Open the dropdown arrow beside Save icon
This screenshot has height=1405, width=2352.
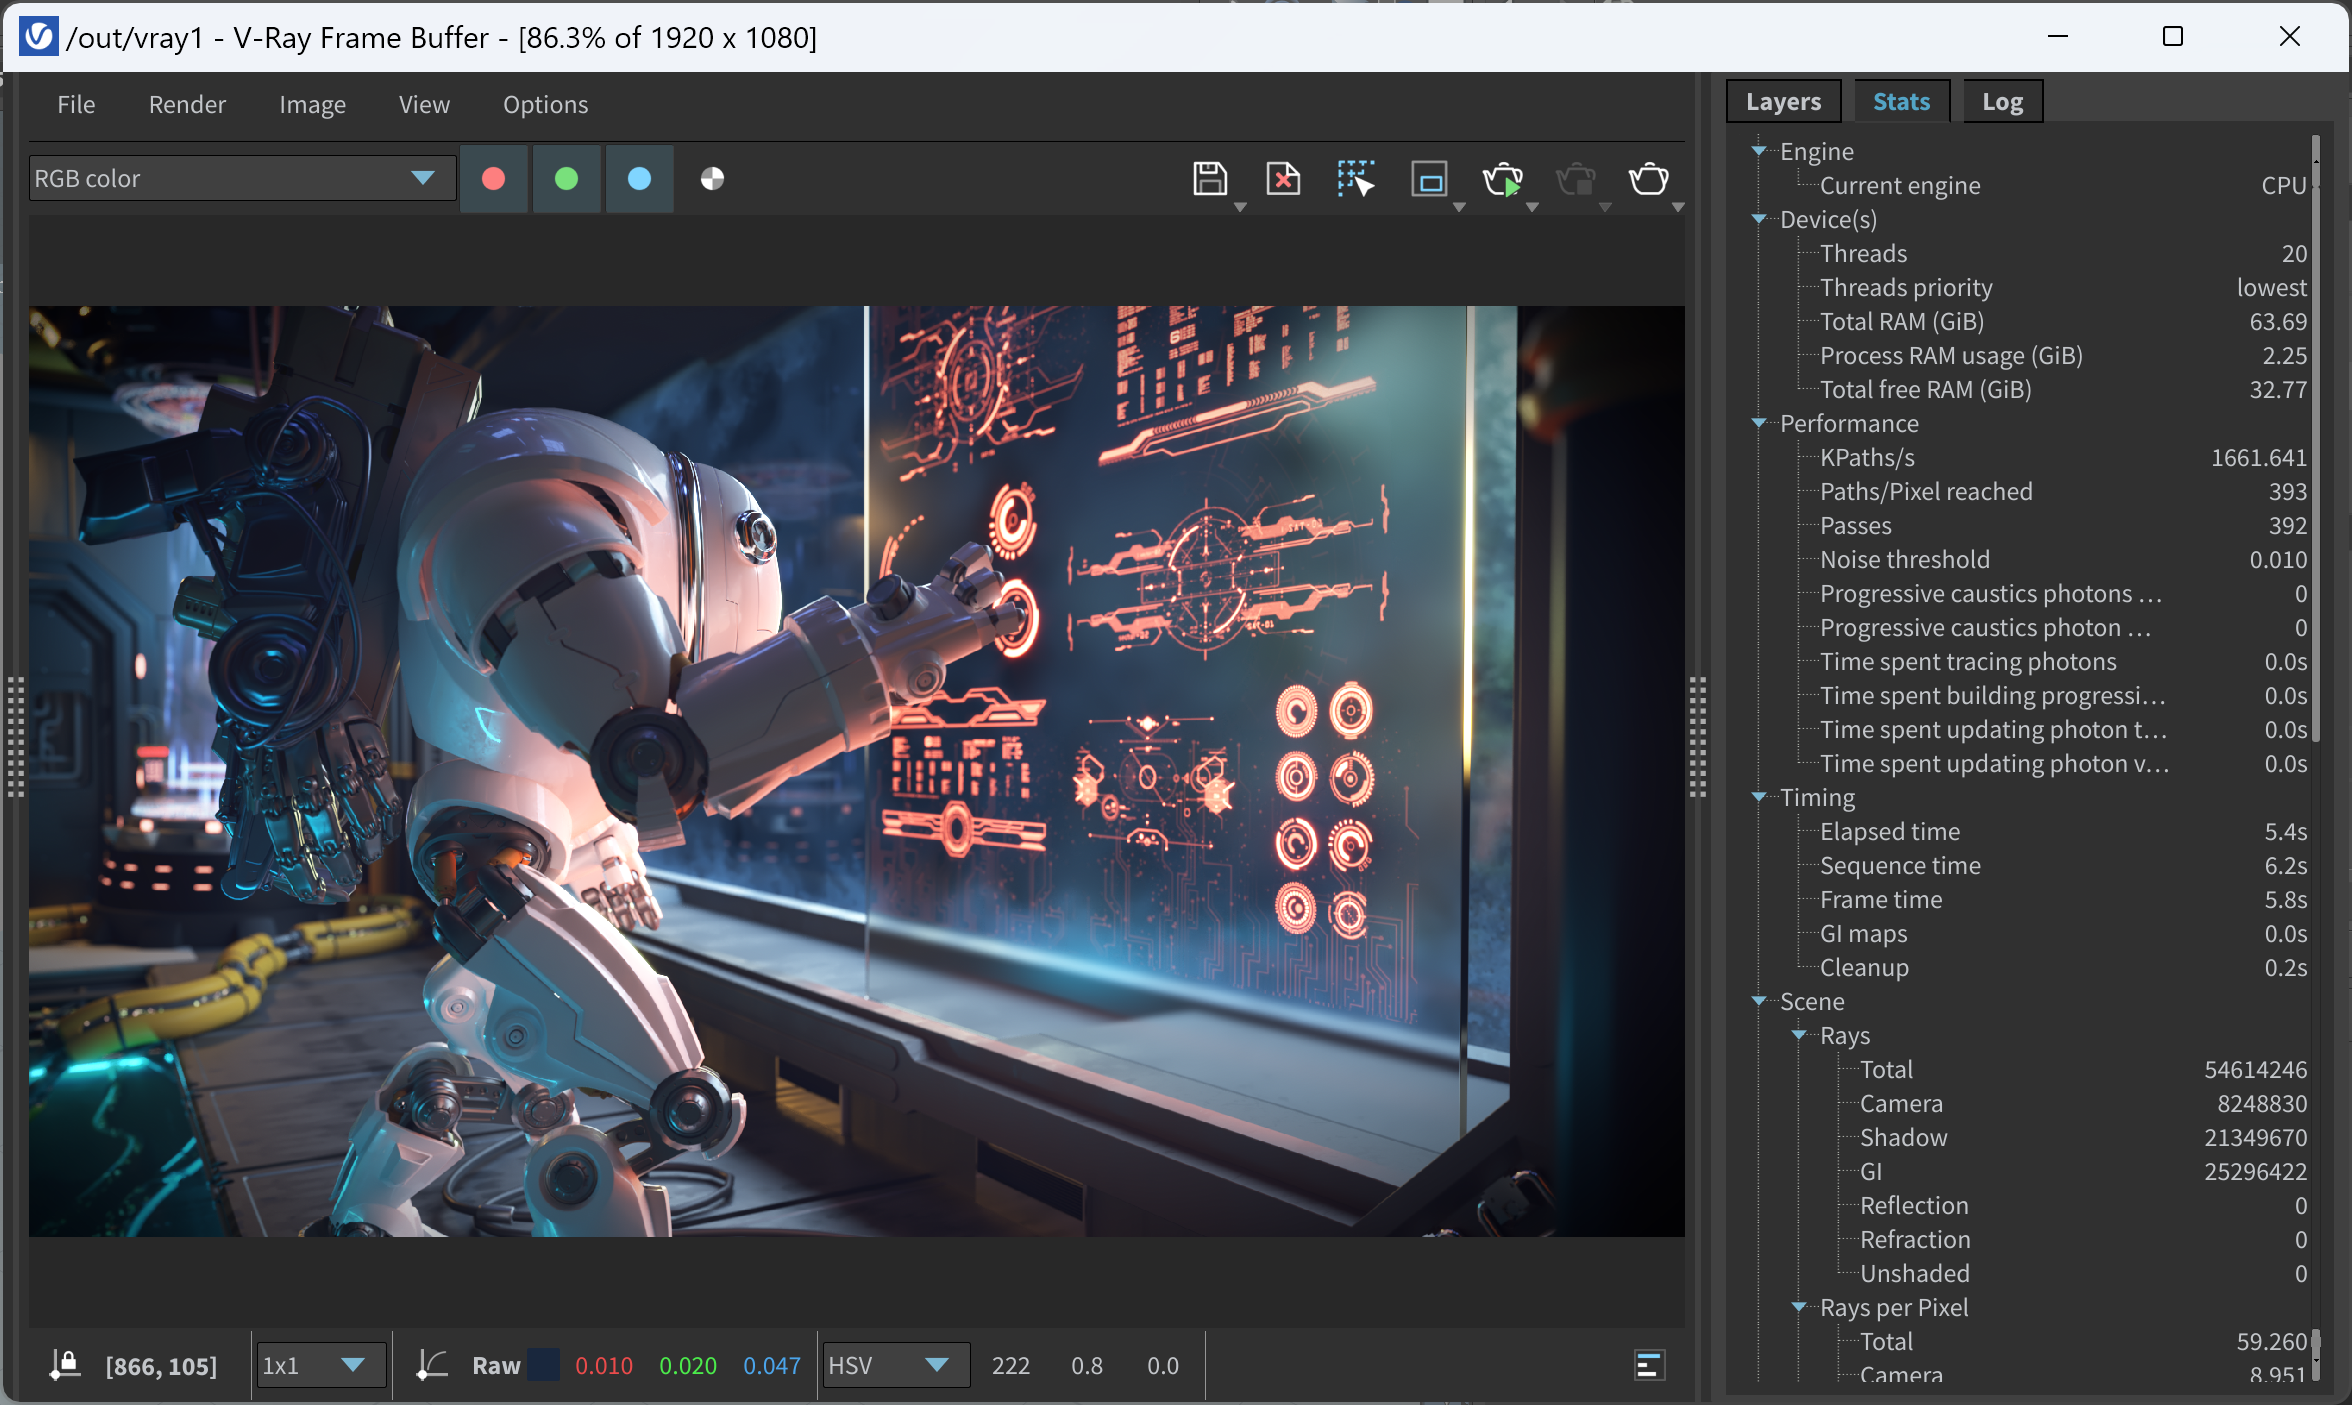pos(1240,207)
